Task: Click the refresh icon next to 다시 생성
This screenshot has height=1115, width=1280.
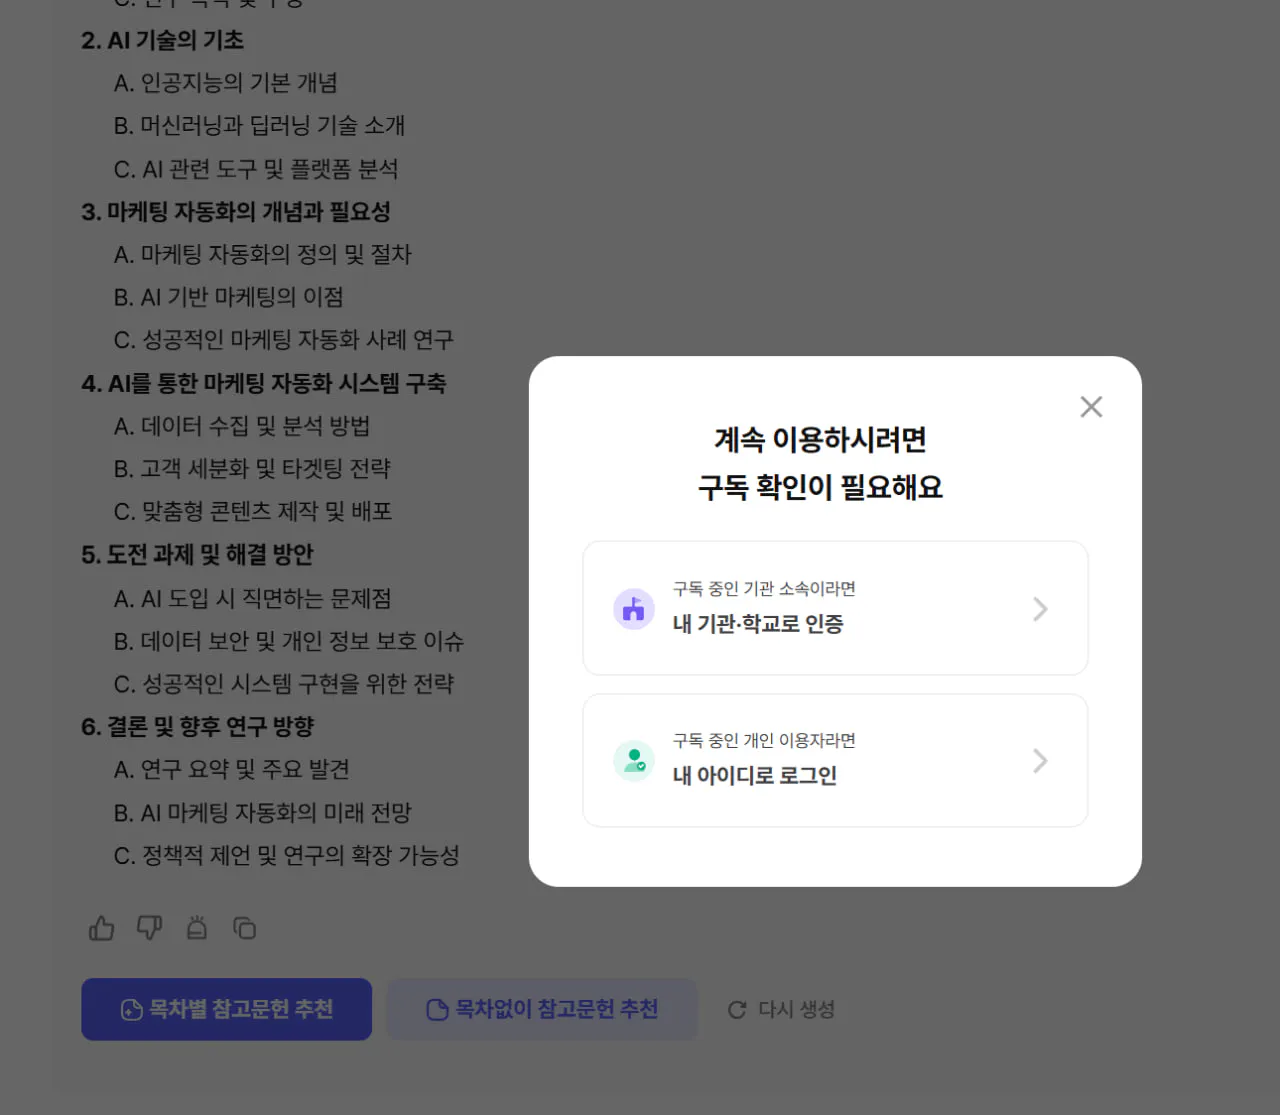Action: 737,1010
